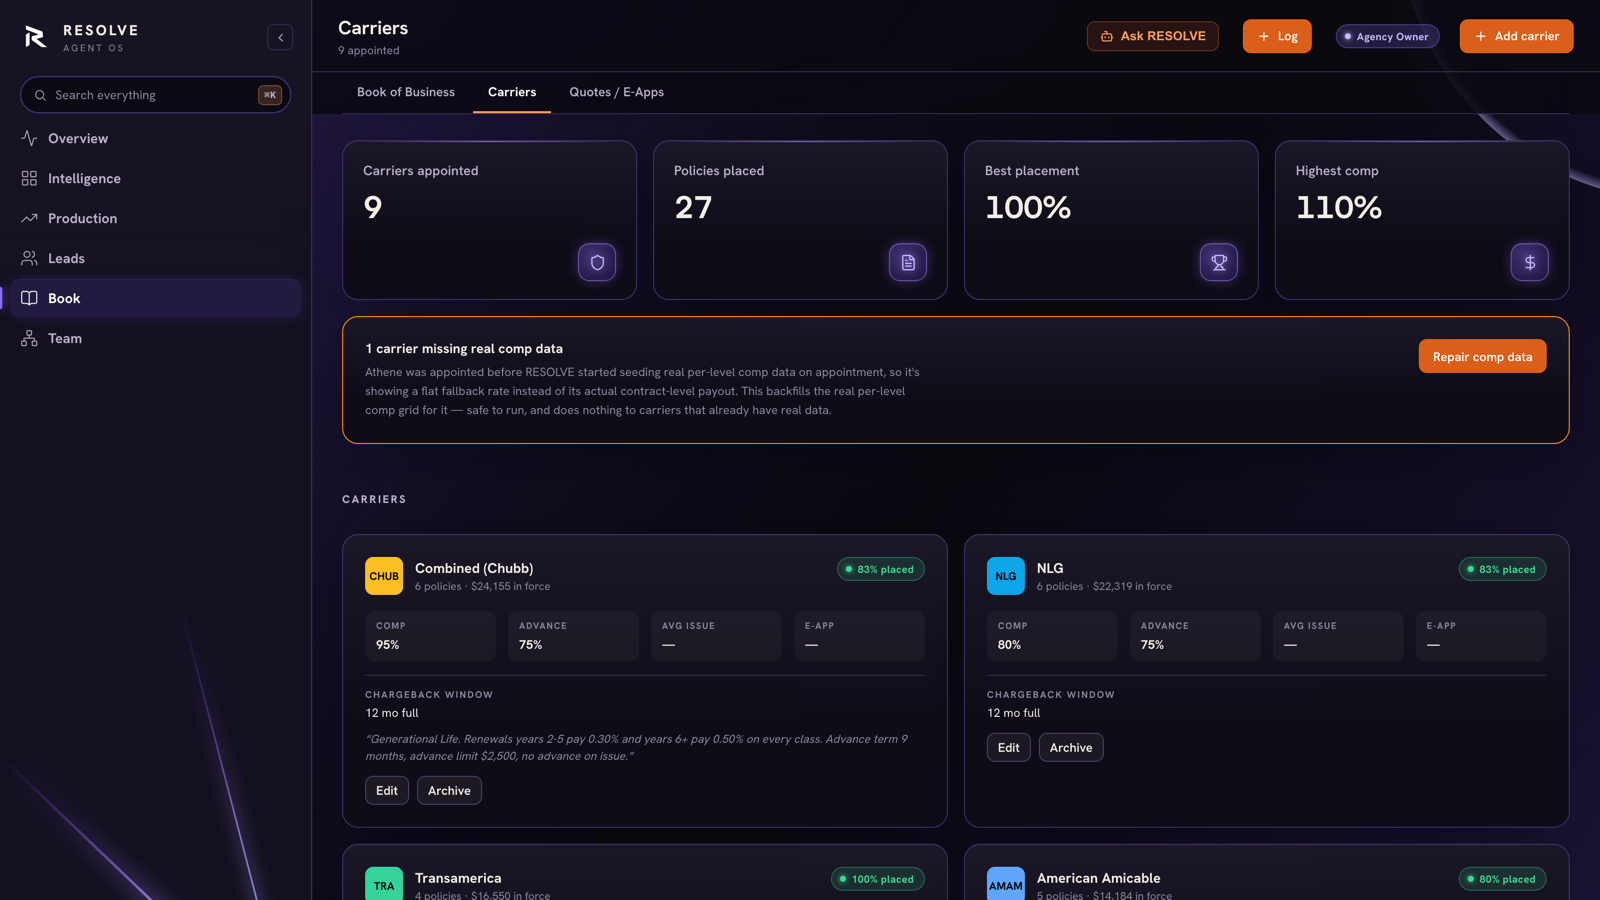Screen dimensions: 1600x900
Task: Click the Agency Owner role badge
Action: [x=1387, y=36]
